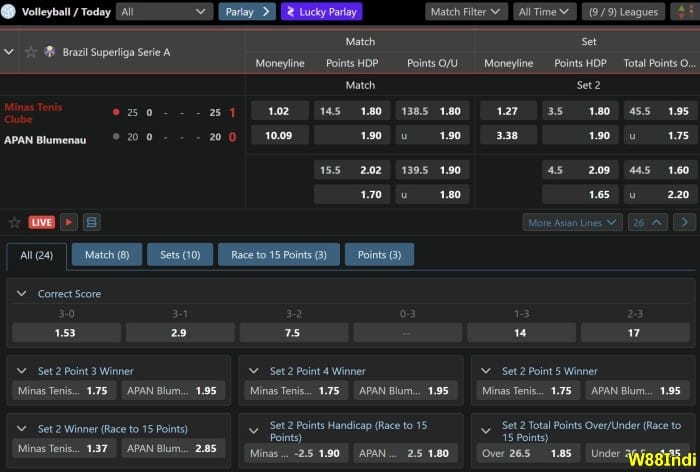The image size is (700, 472).
Task: Switch to Race to 15 Points (3) tab
Action: (279, 255)
